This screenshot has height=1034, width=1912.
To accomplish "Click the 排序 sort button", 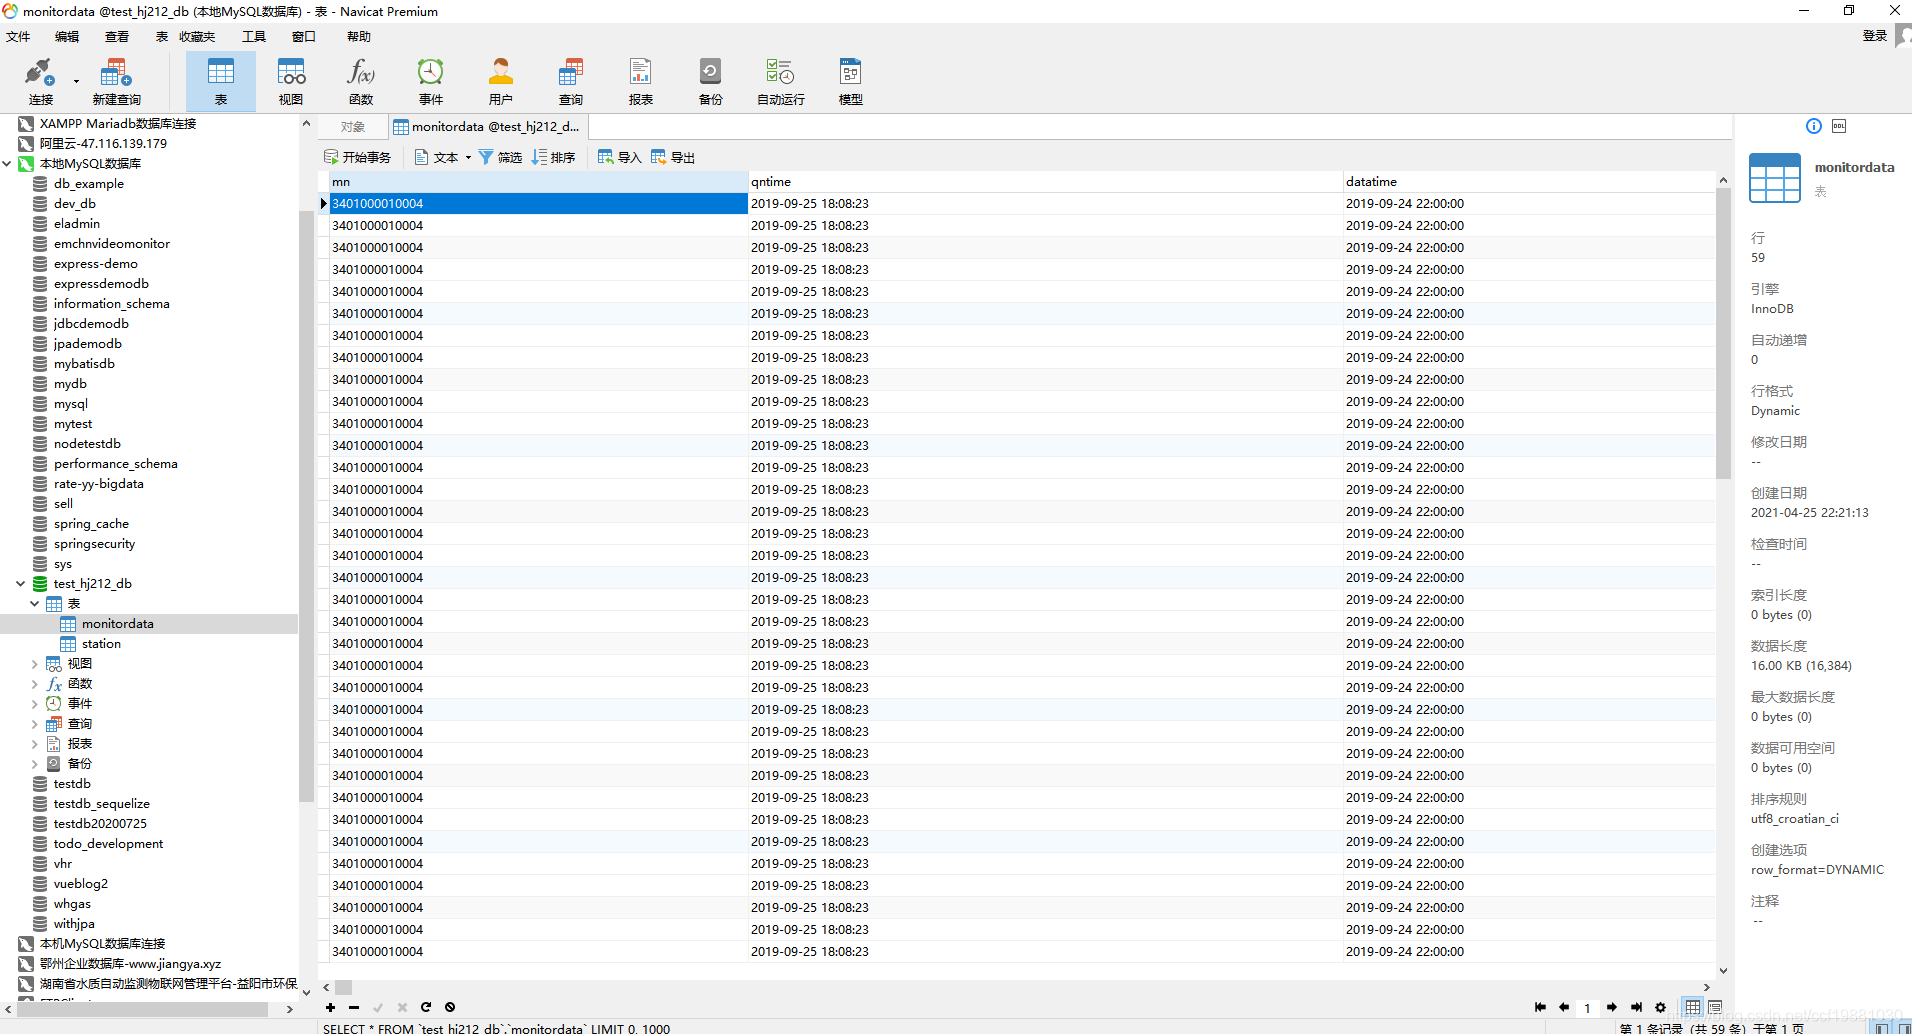I will [x=554, y=157].
